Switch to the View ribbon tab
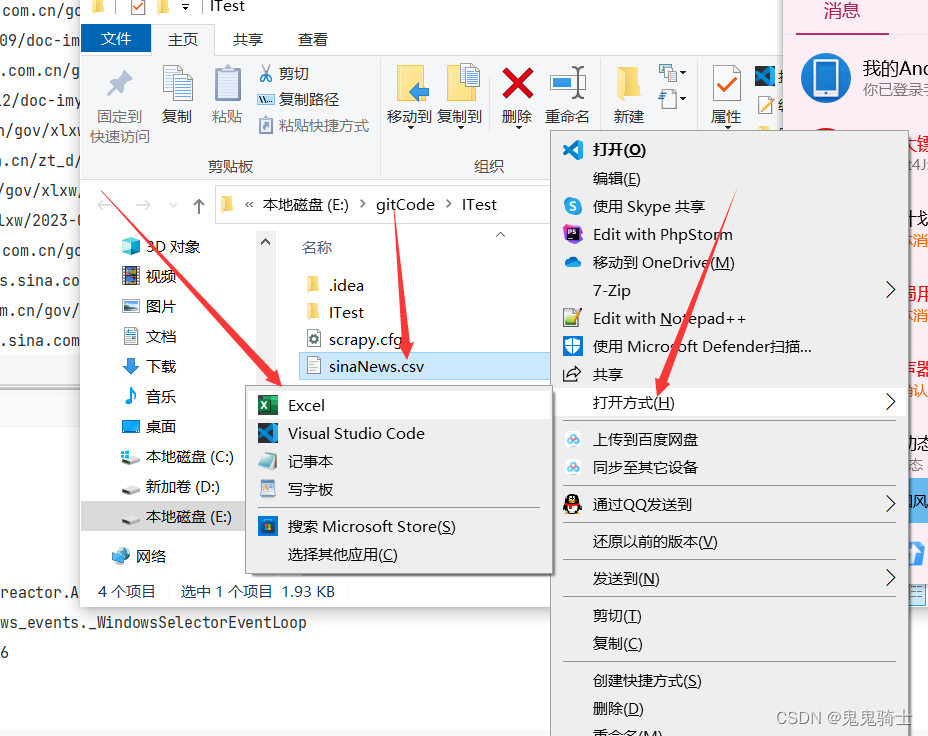The image size is (928, 736). click(312, 40)
